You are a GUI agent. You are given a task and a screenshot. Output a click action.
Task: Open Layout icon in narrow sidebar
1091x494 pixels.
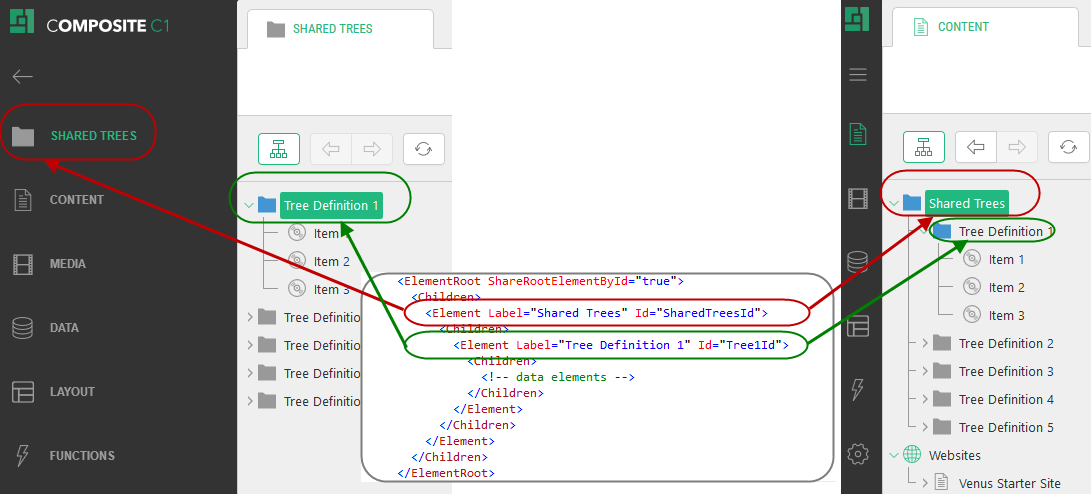coord(857,326)
